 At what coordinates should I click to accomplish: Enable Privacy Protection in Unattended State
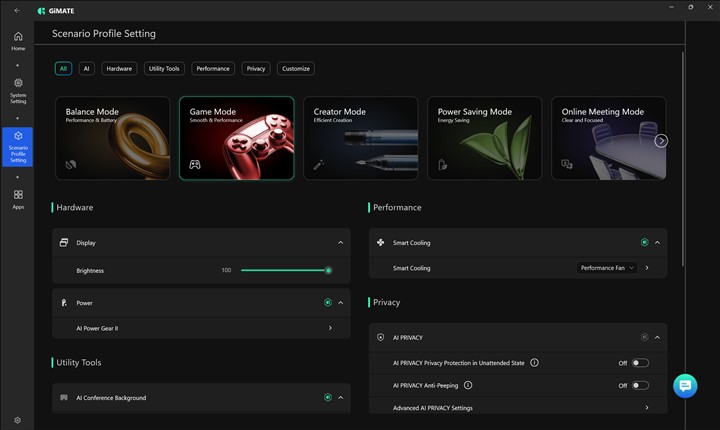coord(639,362)
